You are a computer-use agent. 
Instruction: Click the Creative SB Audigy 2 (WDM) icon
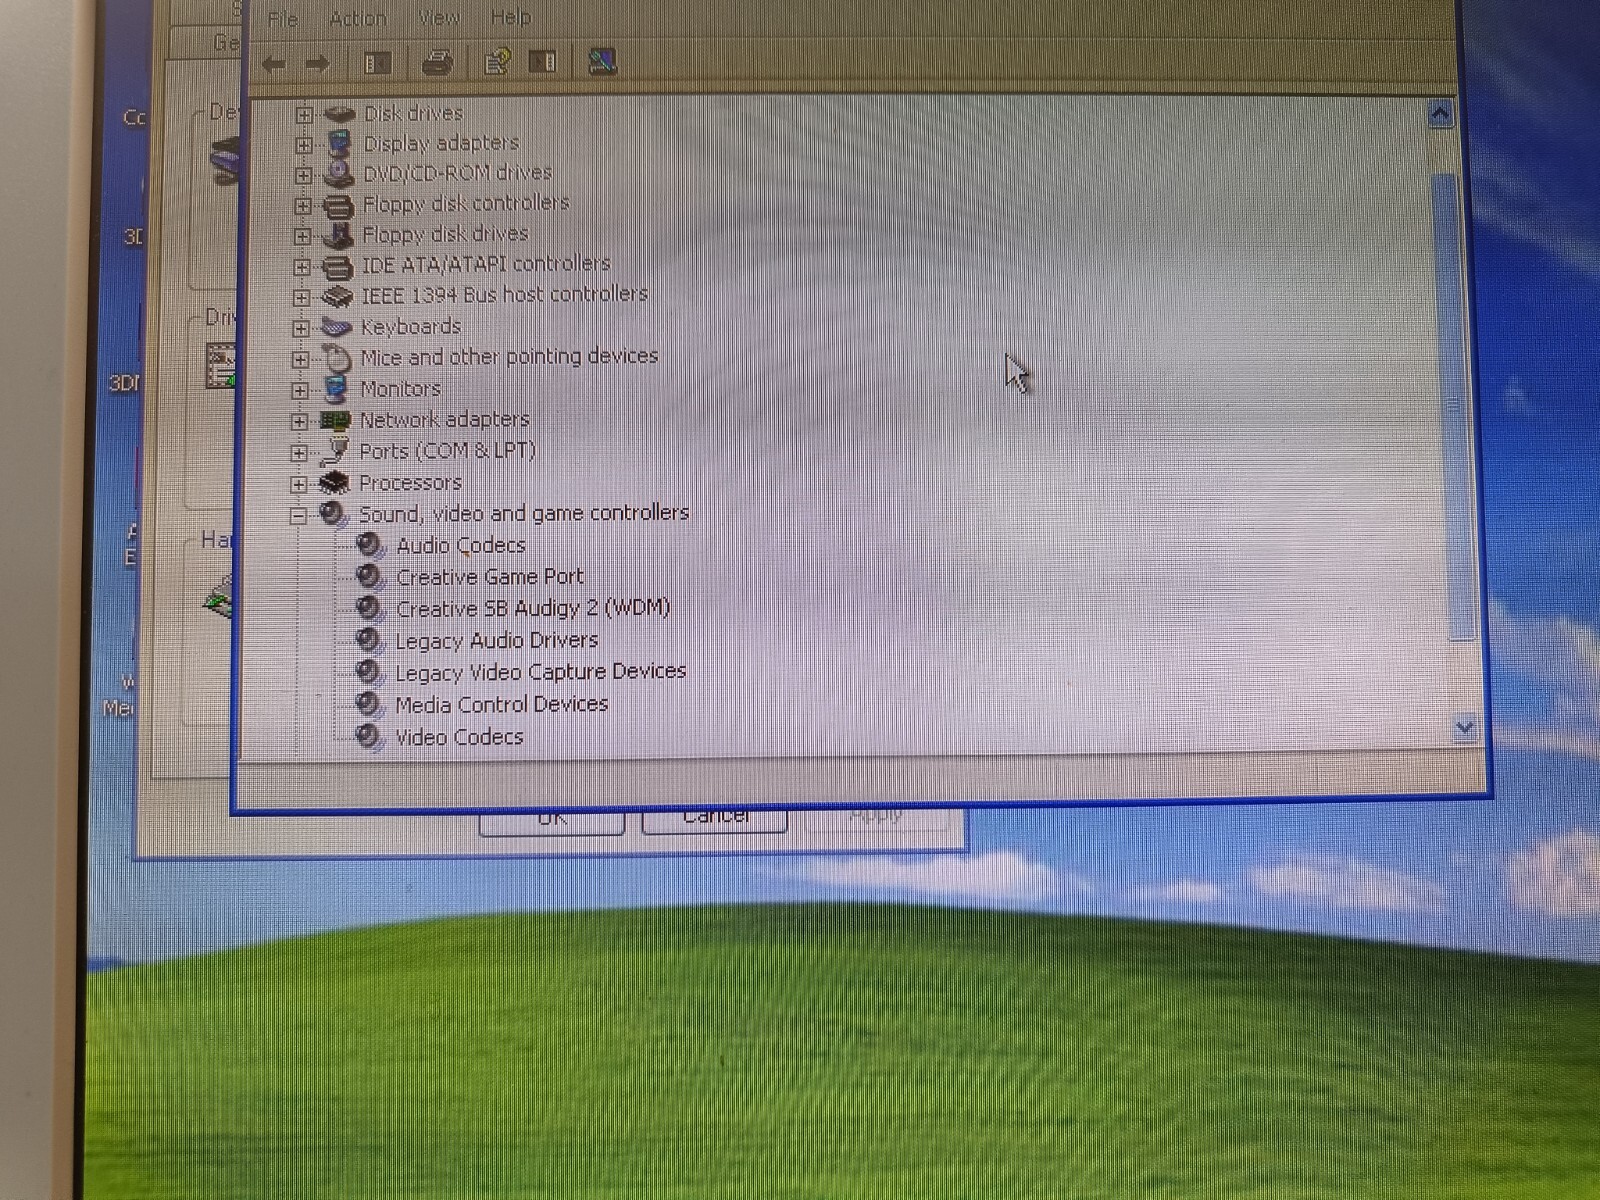click(x=370, y=609)
